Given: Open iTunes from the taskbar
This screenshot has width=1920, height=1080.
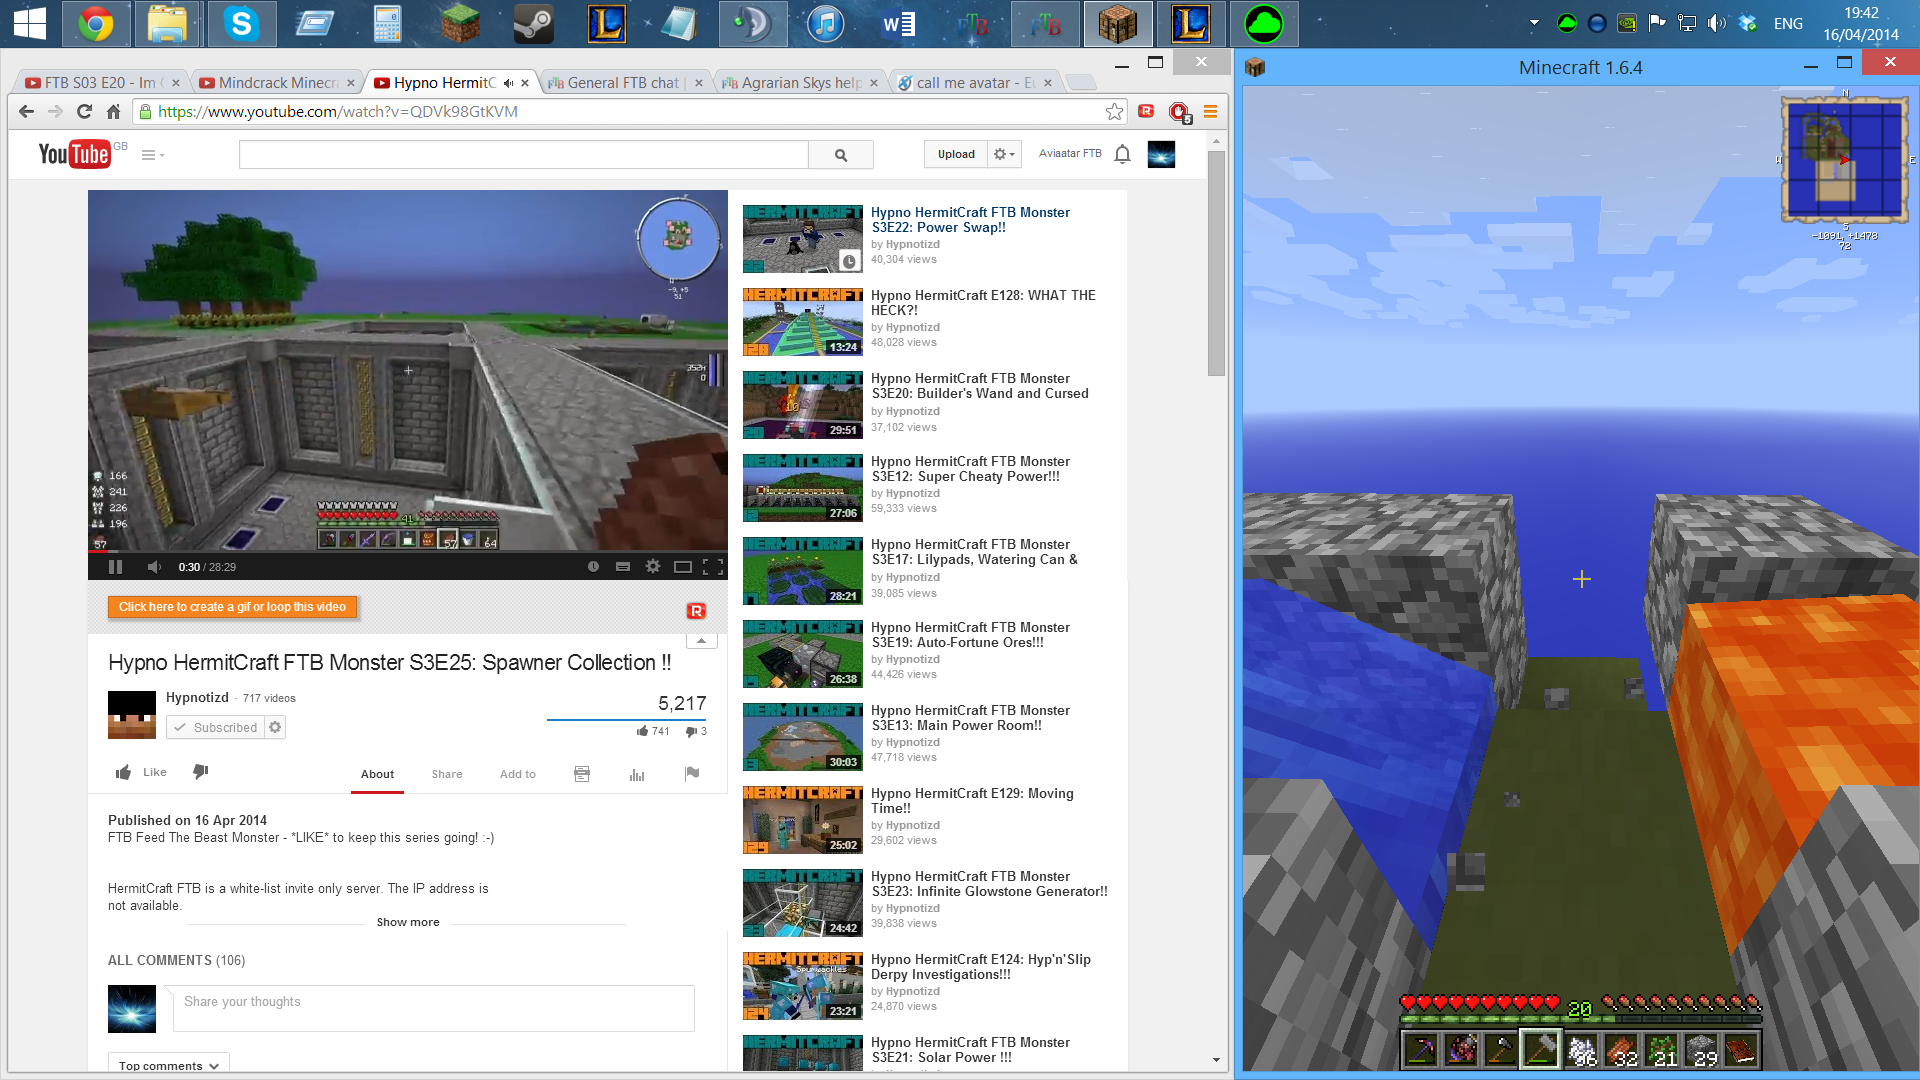Looking at the screenshot, I should [x=825, y=24].
